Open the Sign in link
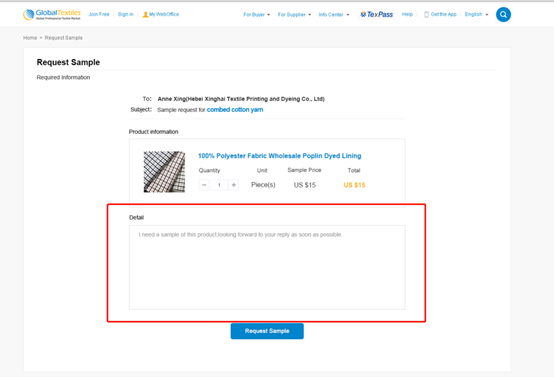This screenshot has width=554, height=378. click(125, 14)
